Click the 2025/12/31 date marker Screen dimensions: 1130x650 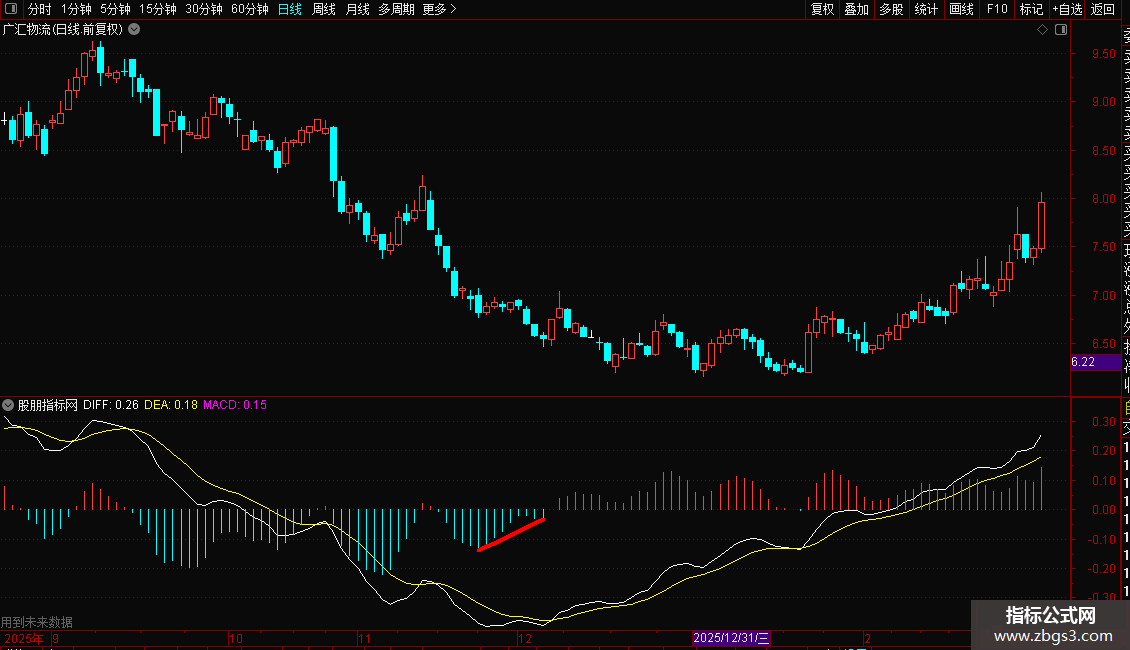tap(732, 638)
